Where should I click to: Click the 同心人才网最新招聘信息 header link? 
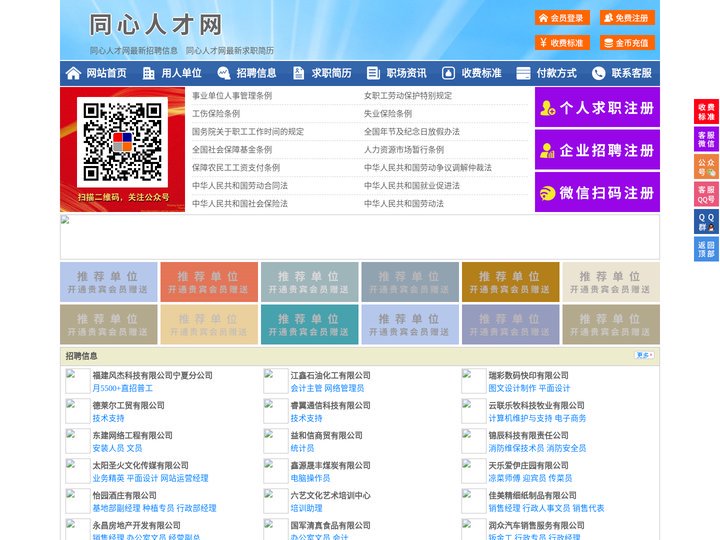(134, 51)
